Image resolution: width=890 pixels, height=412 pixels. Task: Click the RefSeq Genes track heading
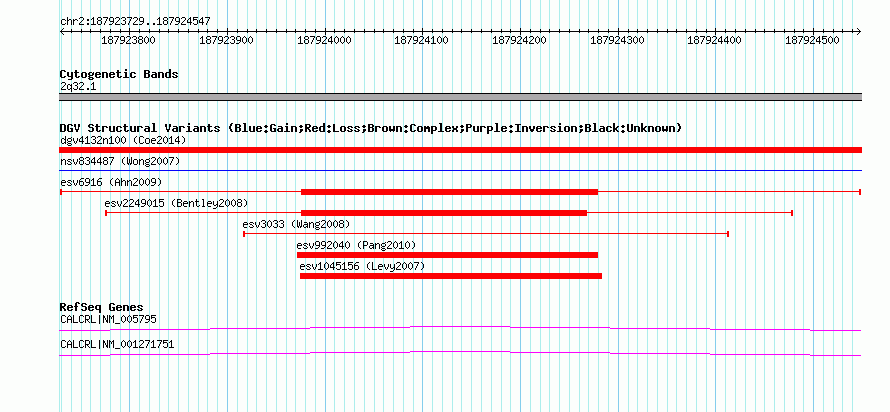tap(102, 308)
